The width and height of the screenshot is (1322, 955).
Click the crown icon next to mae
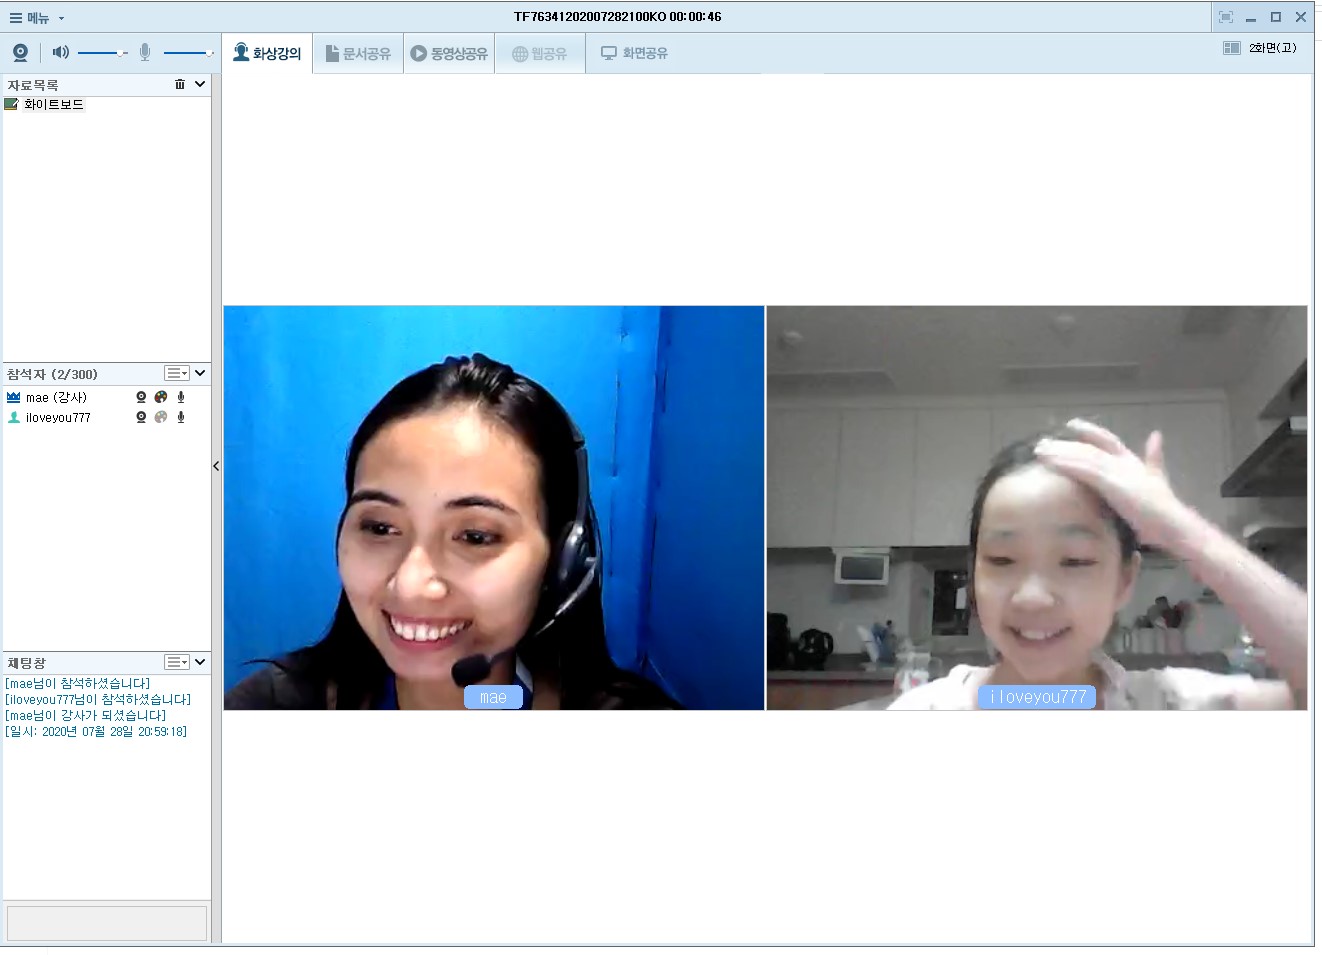click(x=14, y=397)
